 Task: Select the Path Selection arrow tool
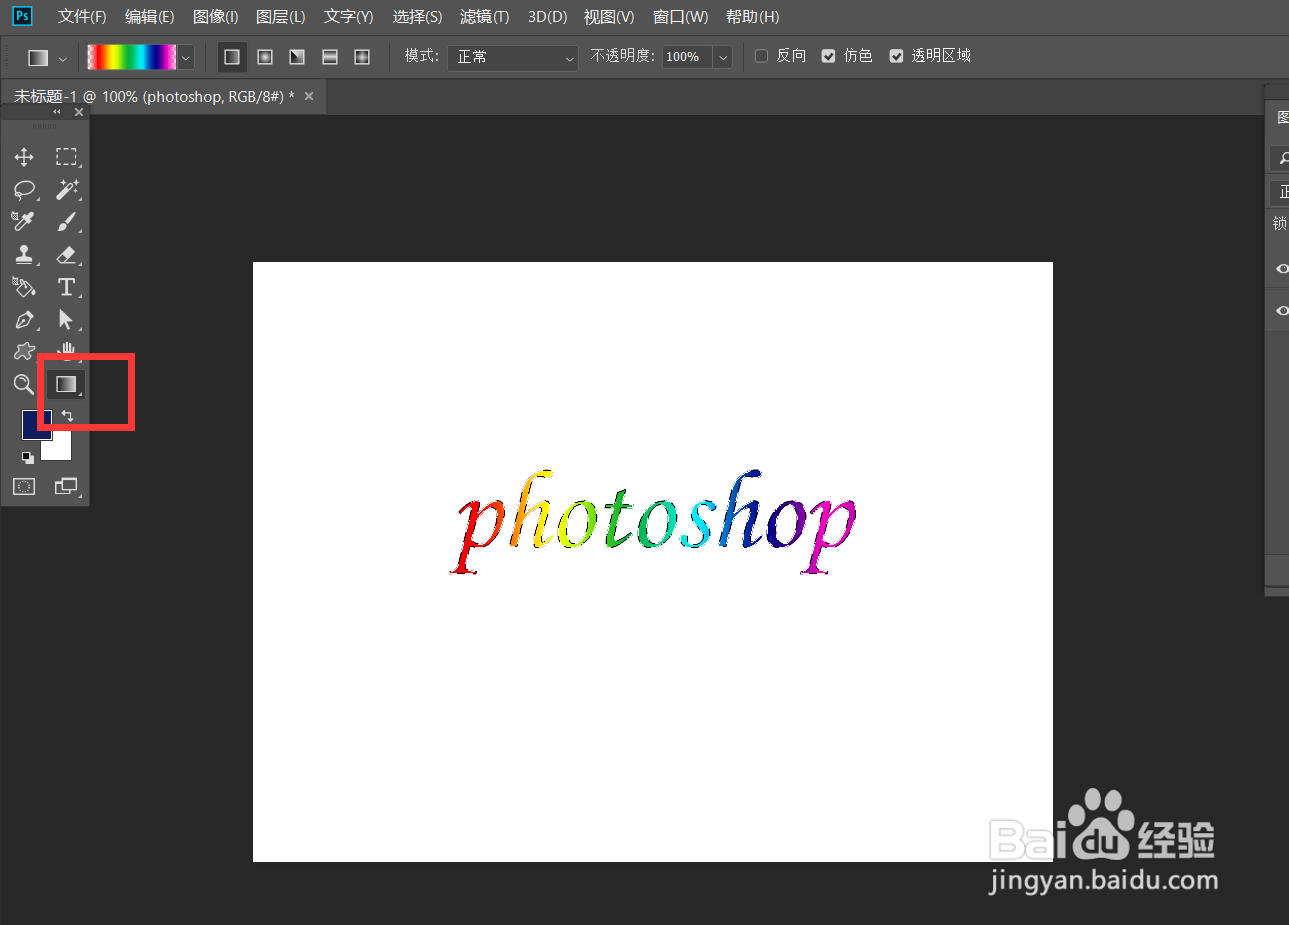coord(66,320)
